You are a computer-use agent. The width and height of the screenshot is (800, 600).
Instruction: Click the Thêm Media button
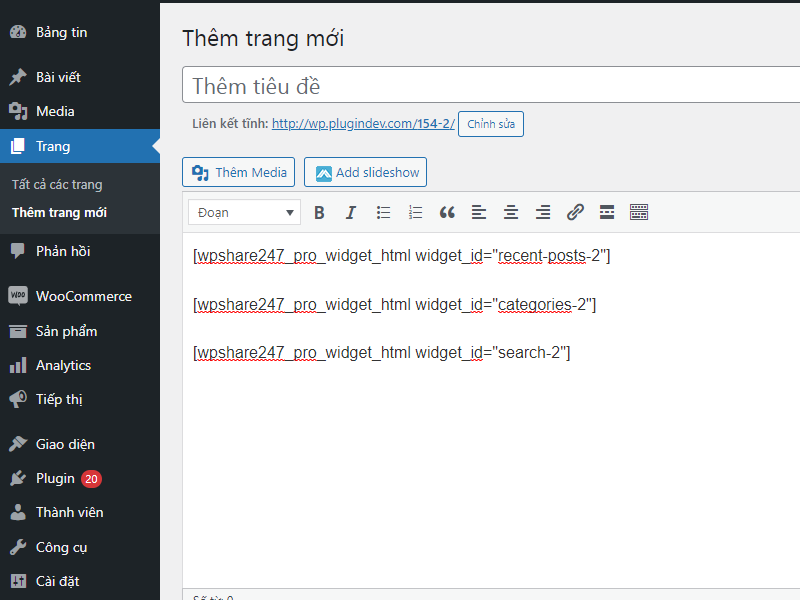click(238, 172)
